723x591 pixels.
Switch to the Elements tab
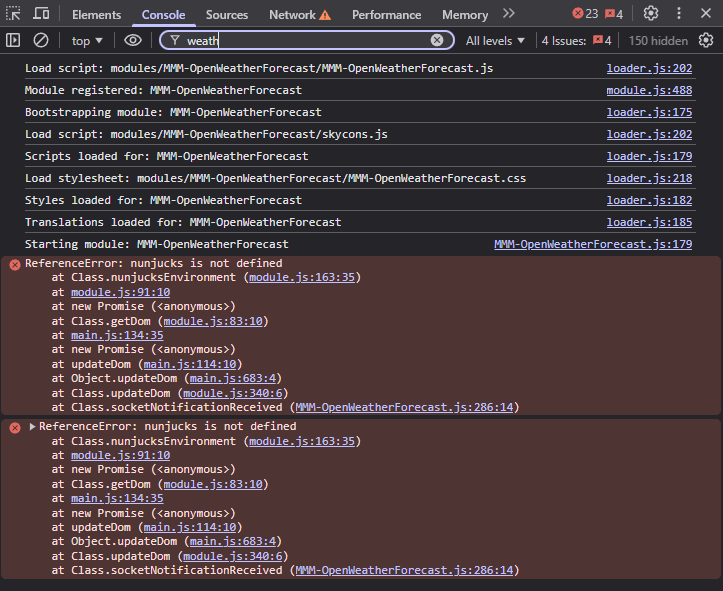(x=97, y=15)
